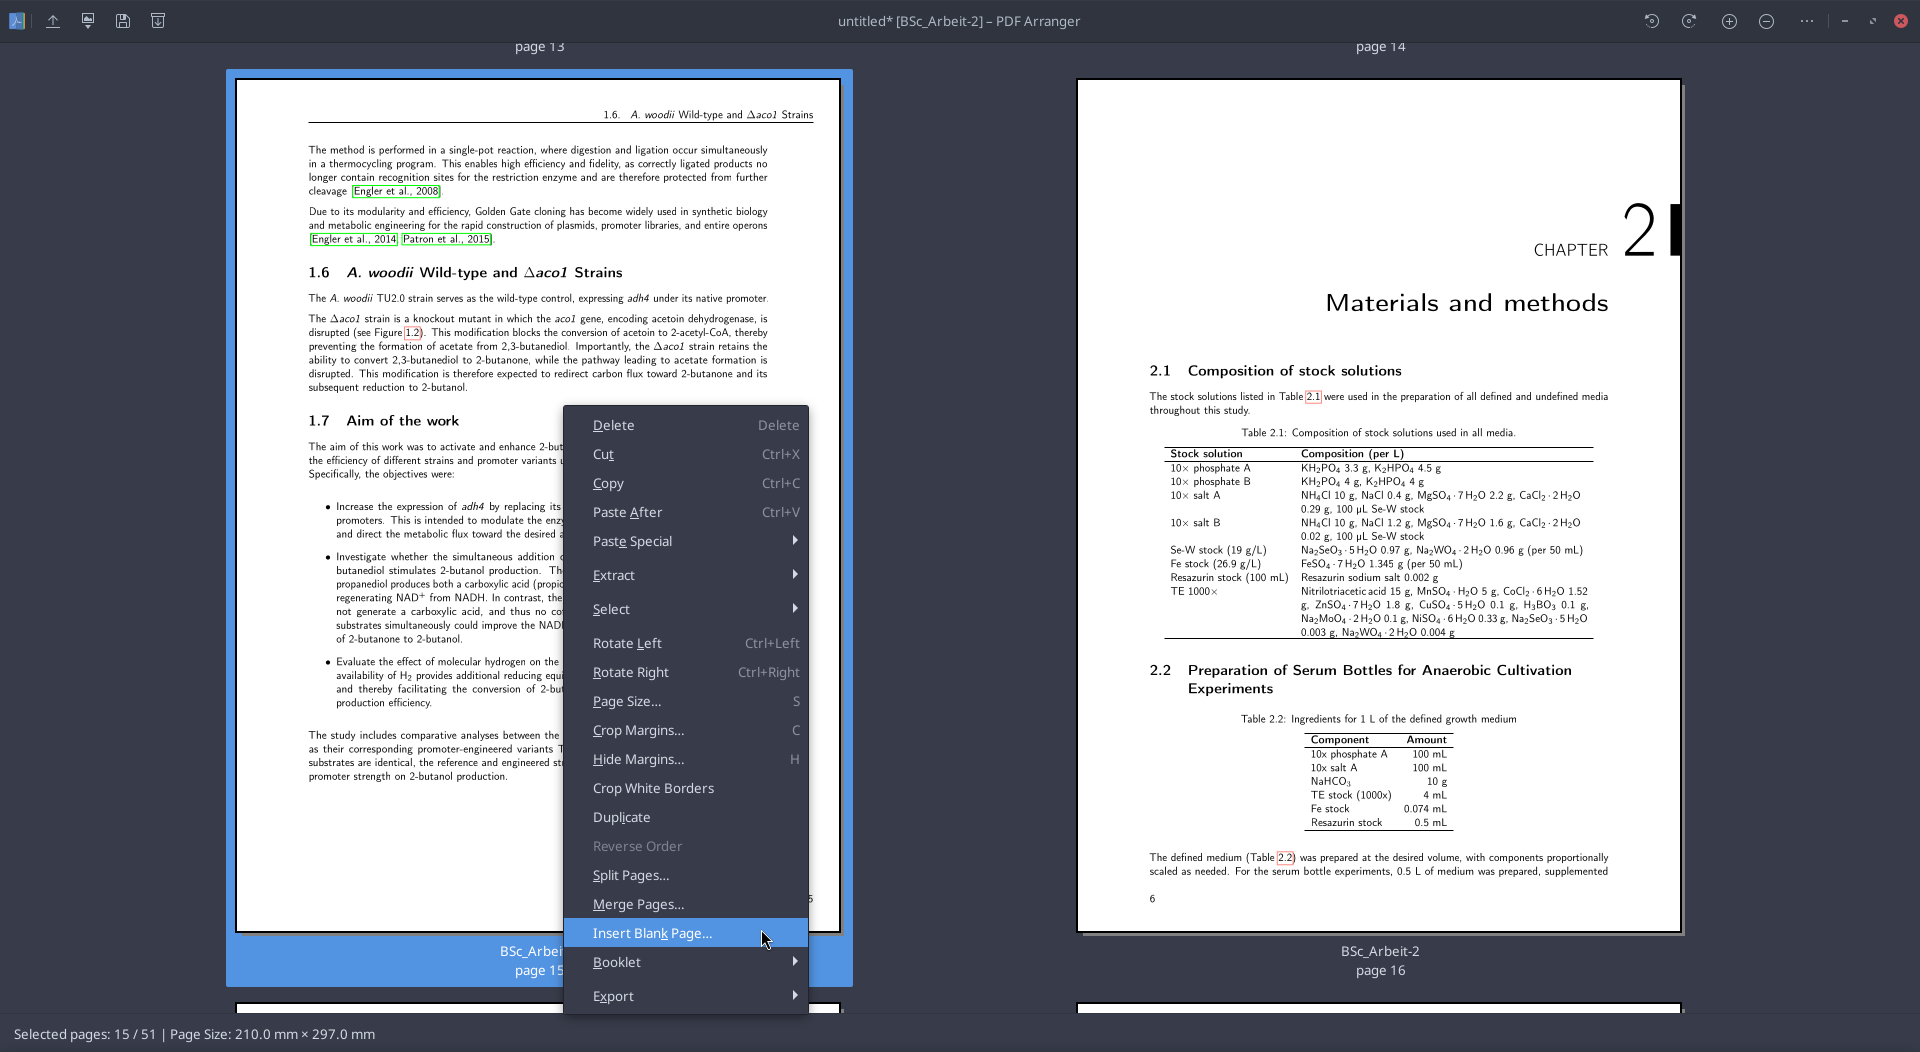Rotate the selected page left via titlebar icon
1920x1052 pixels.
pos(1651,20)
